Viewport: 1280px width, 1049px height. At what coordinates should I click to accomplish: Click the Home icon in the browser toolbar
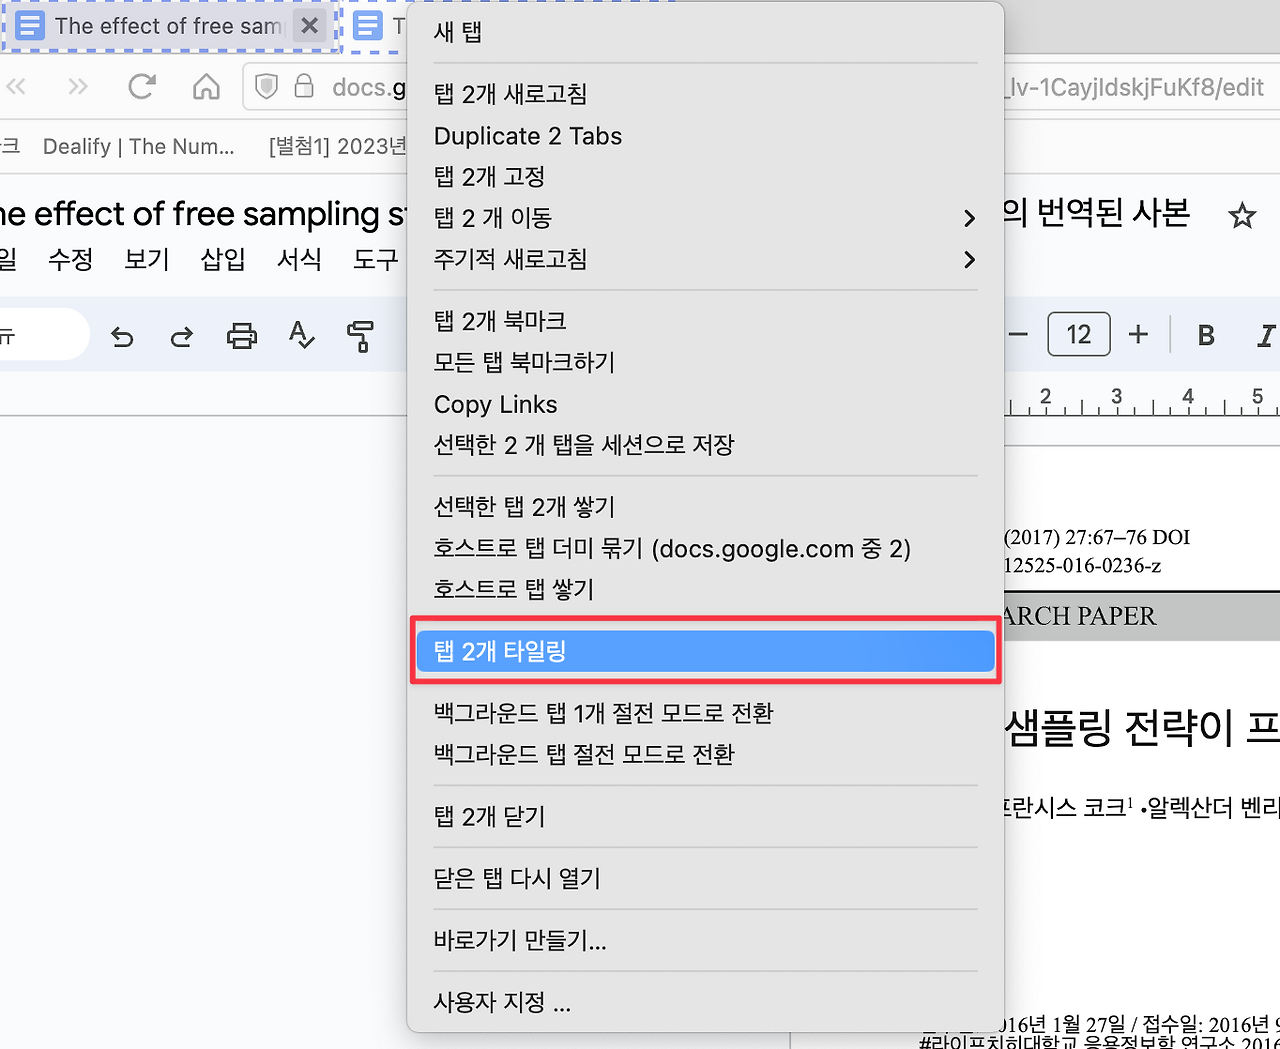(x=206, y=86)
